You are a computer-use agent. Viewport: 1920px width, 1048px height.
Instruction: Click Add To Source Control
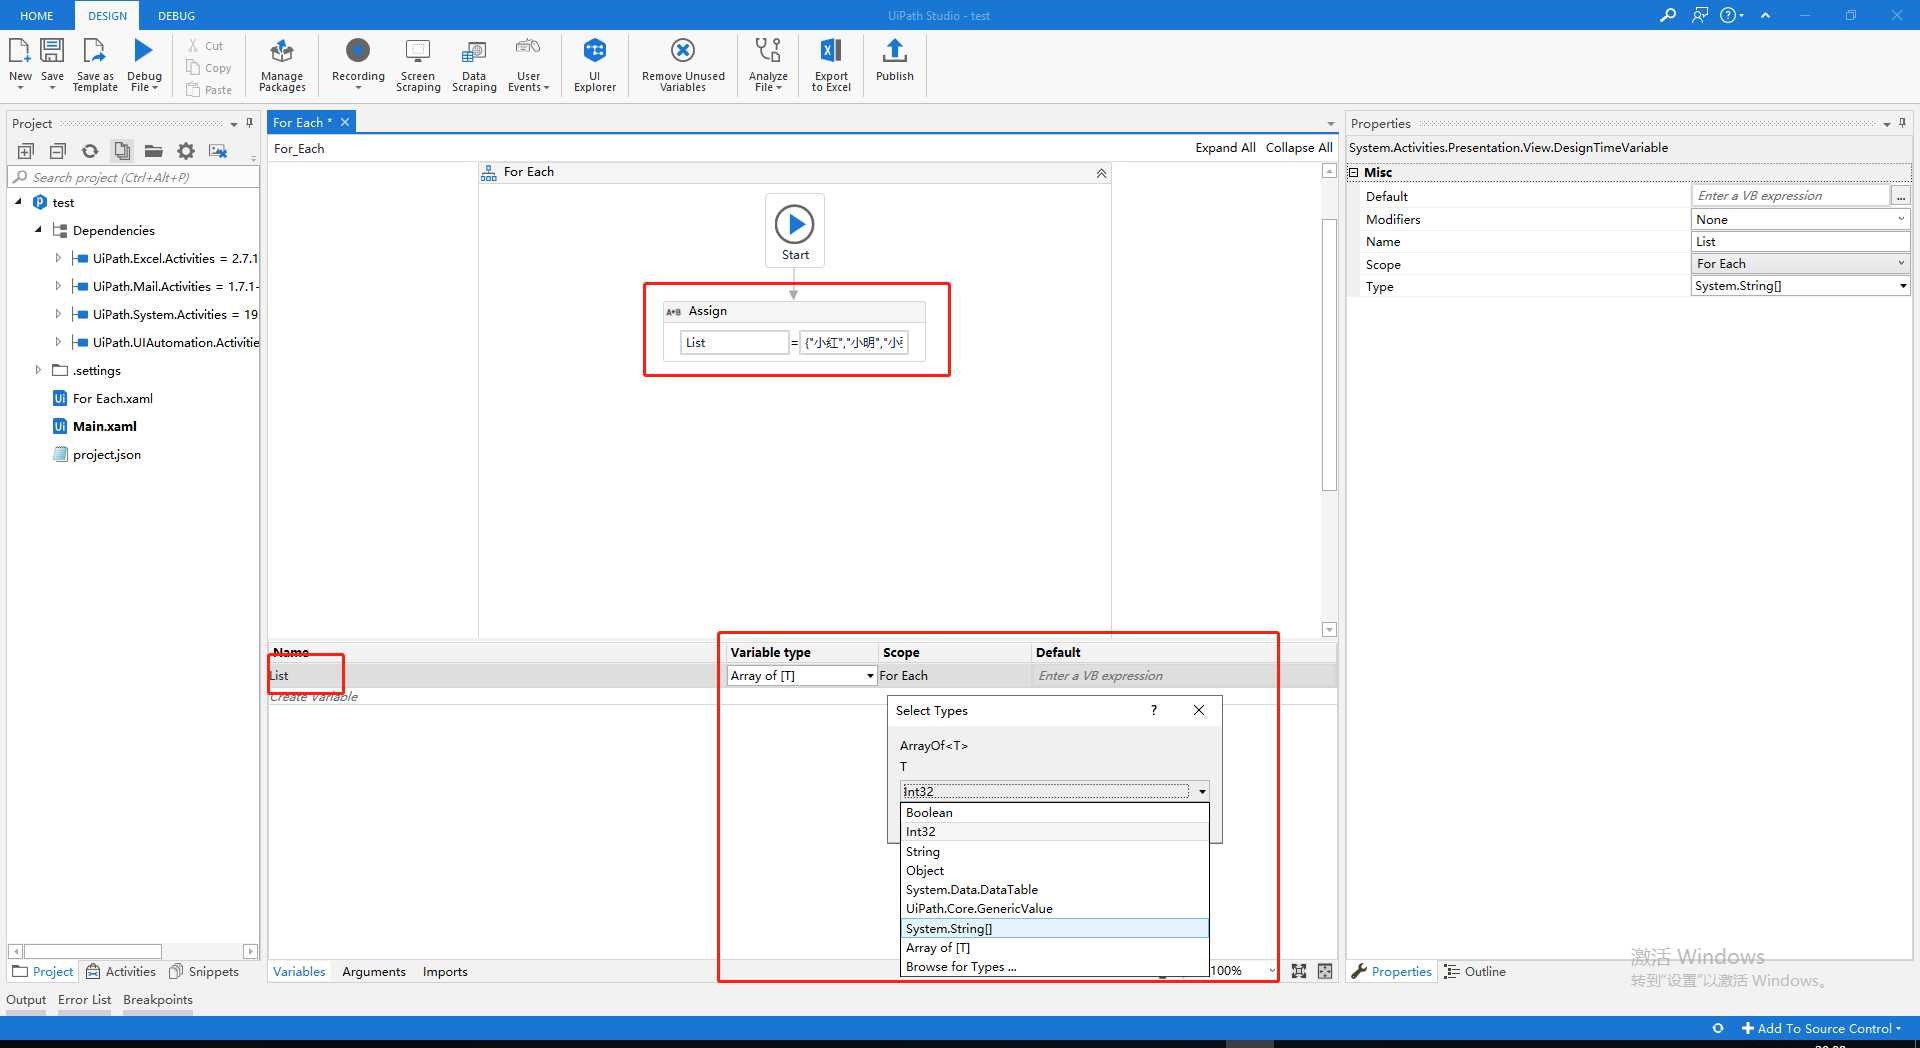point(1822,1028)
